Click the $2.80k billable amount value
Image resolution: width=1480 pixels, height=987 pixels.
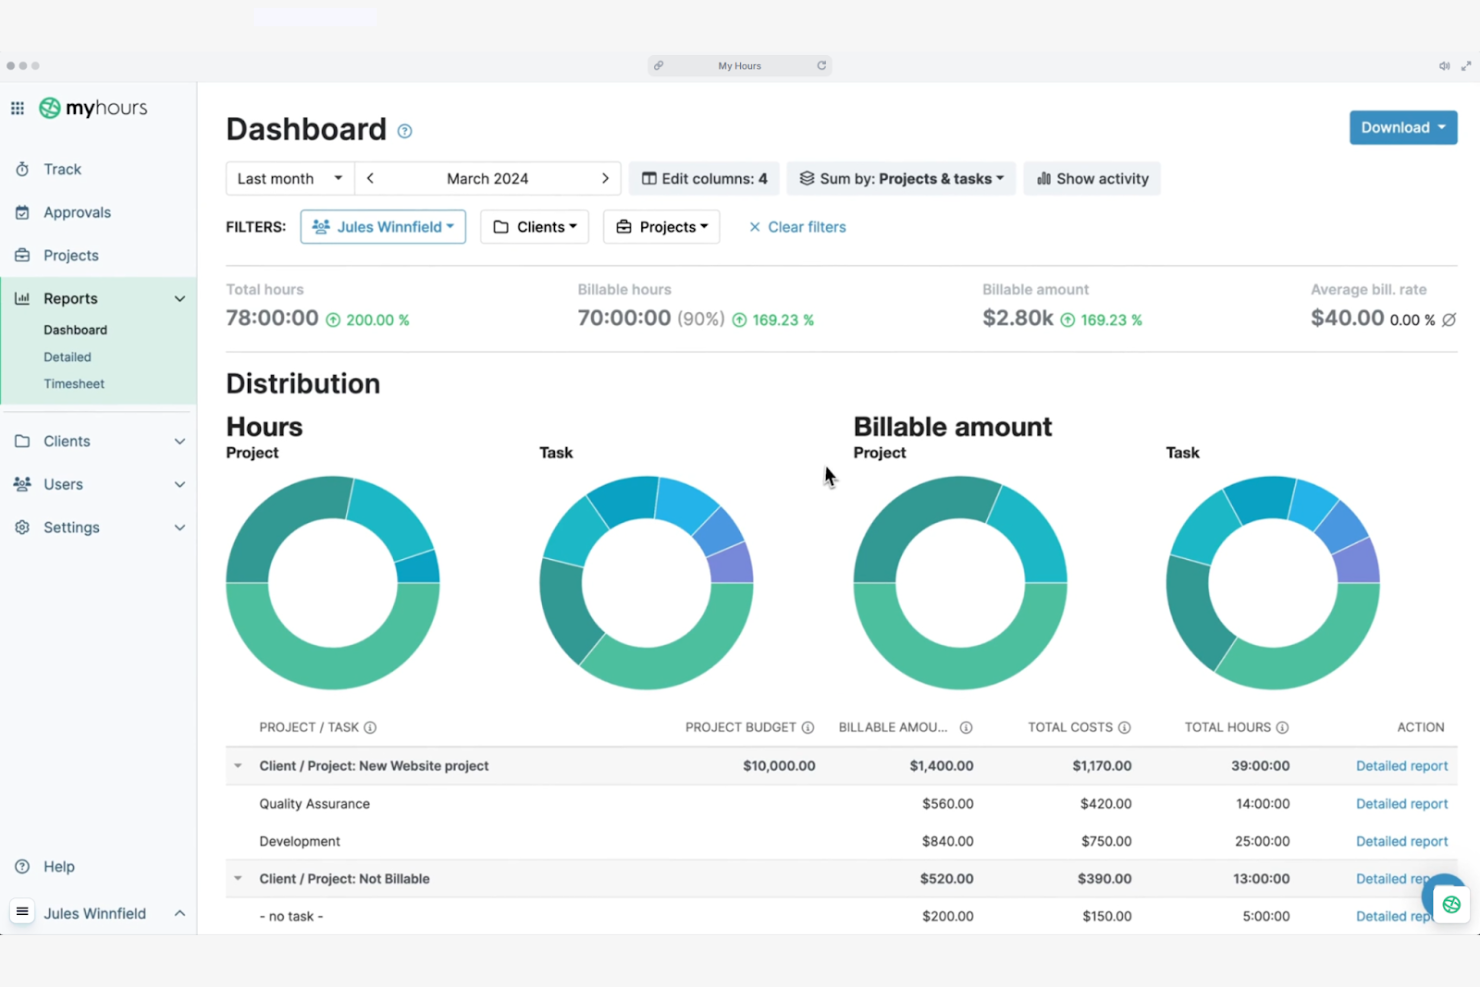tap(1018, 318)
